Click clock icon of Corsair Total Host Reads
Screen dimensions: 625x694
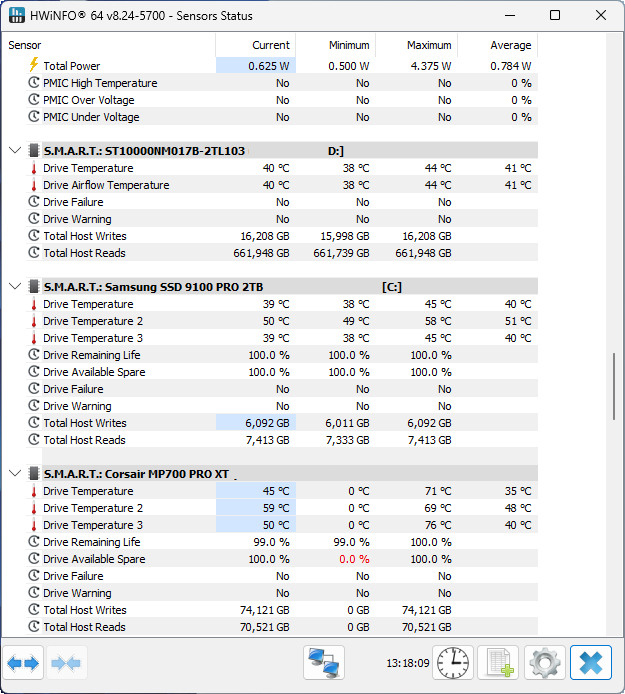coord(34,627)
